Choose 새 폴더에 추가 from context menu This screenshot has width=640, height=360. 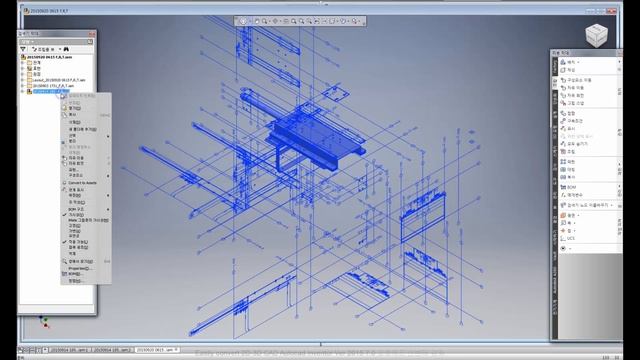coord(83,129)
